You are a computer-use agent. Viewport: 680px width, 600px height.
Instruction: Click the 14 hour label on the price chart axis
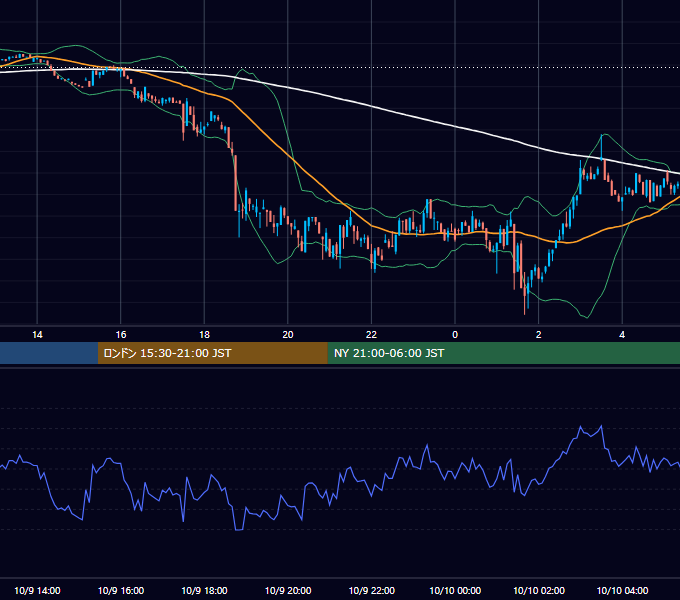(x=37, y=335)
